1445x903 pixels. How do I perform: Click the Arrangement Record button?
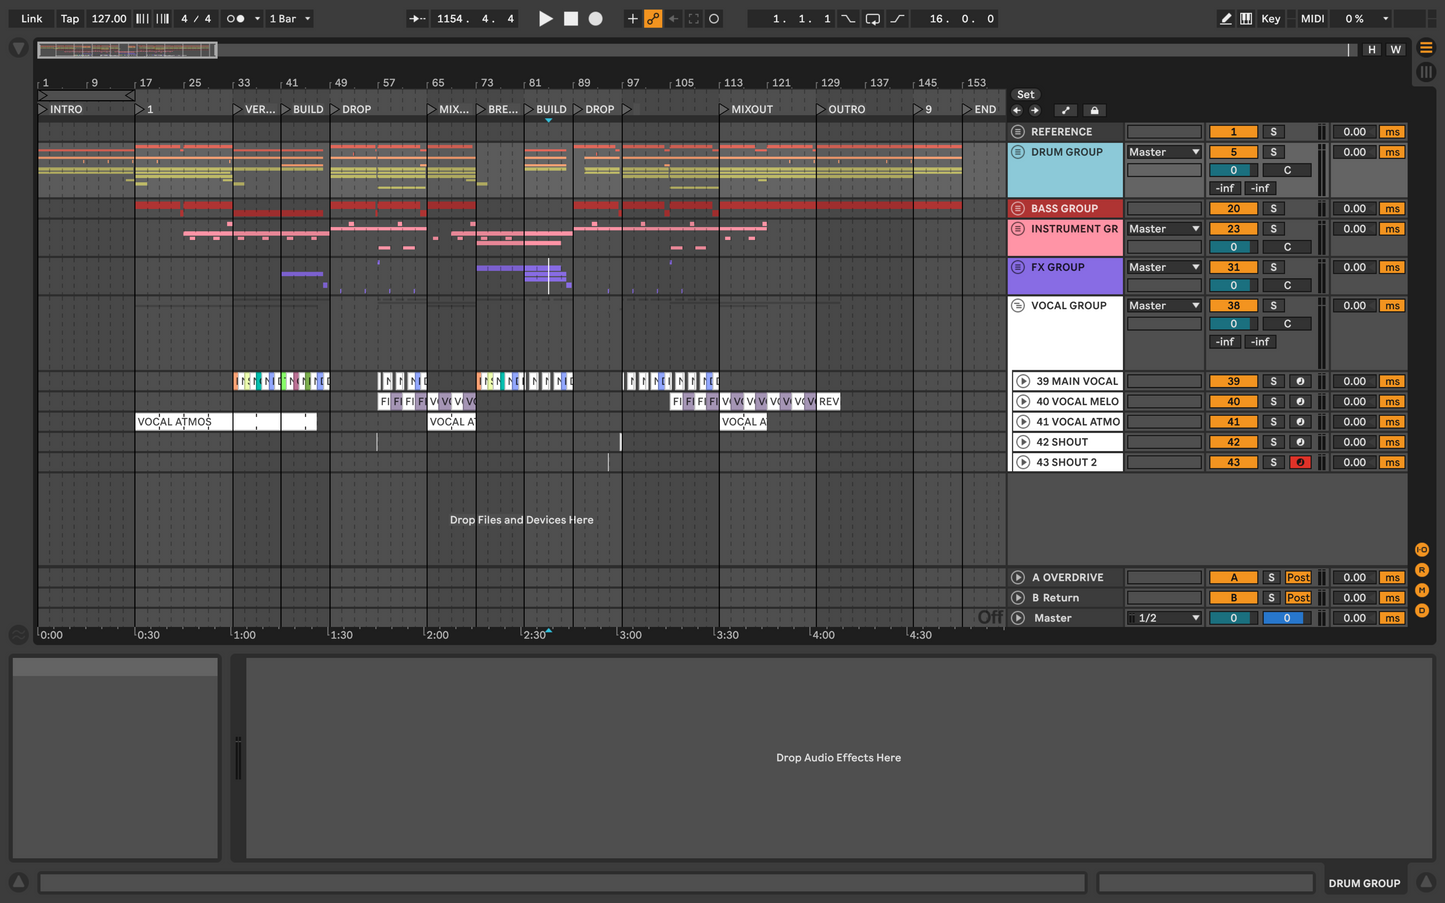(x=596, y=19)
